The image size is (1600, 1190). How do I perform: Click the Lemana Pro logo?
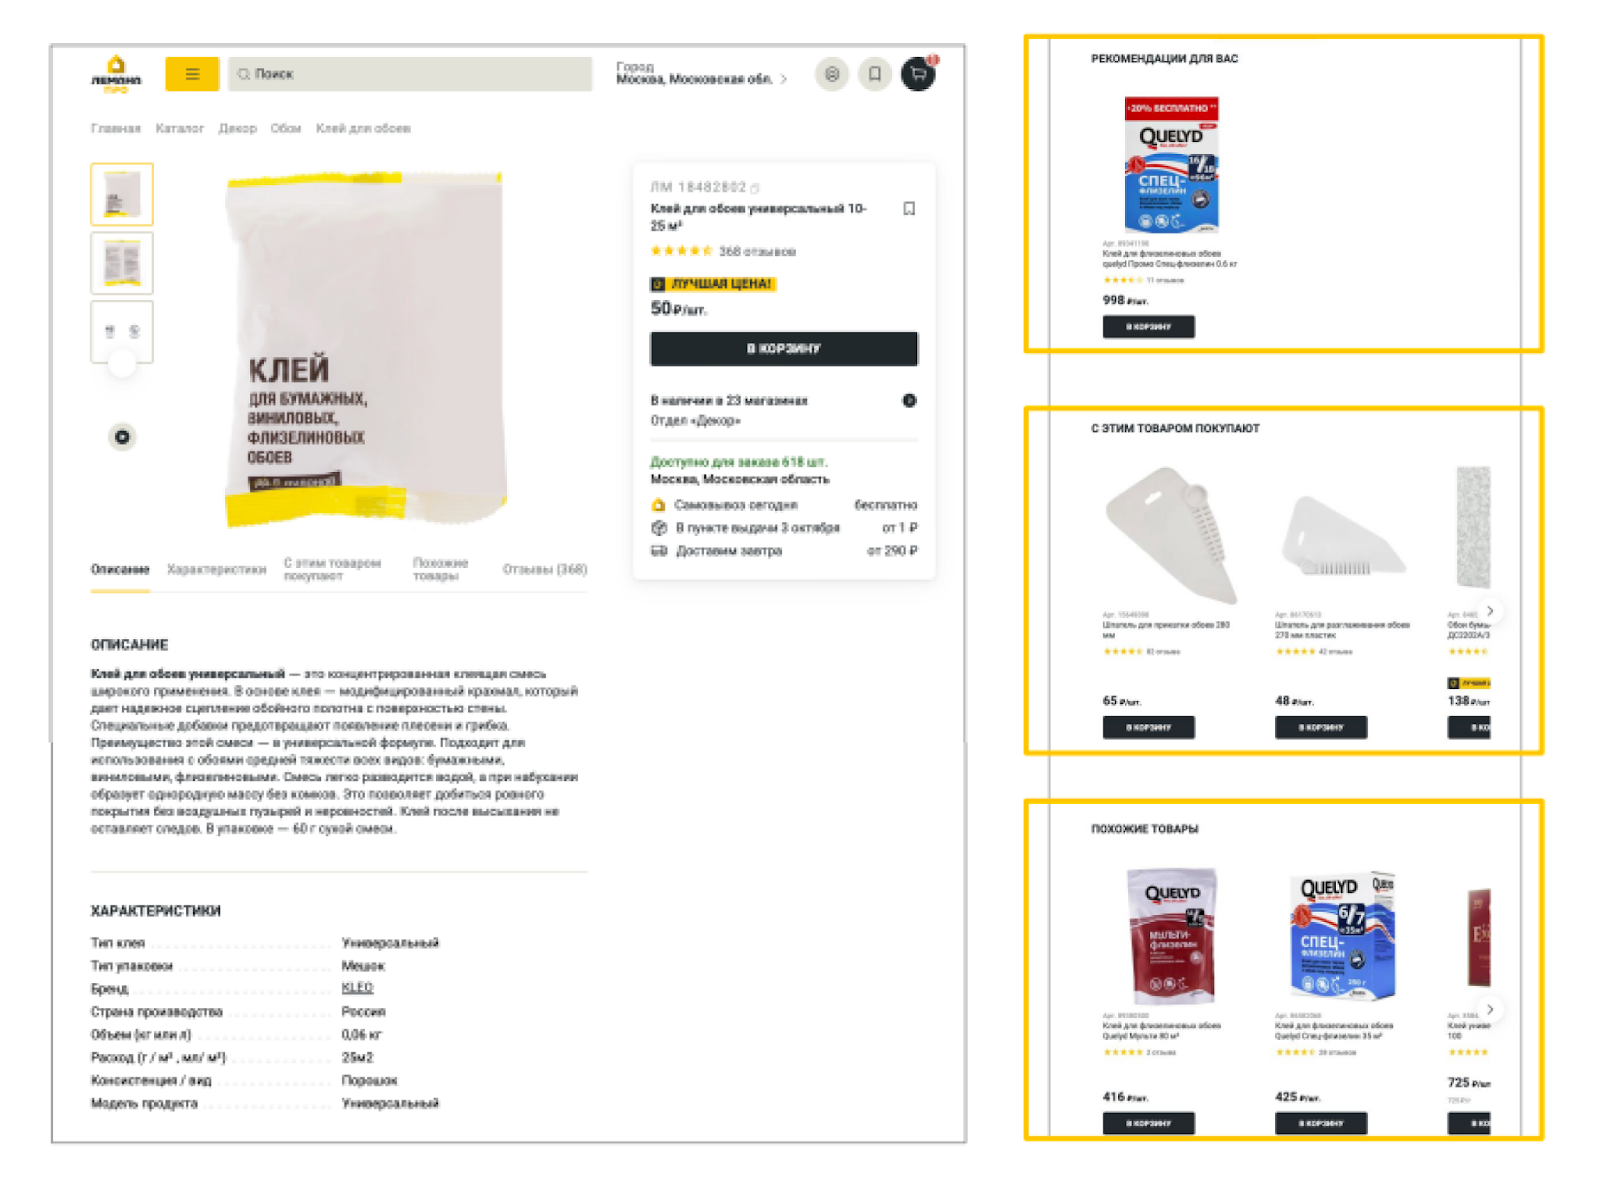point(116,75)
